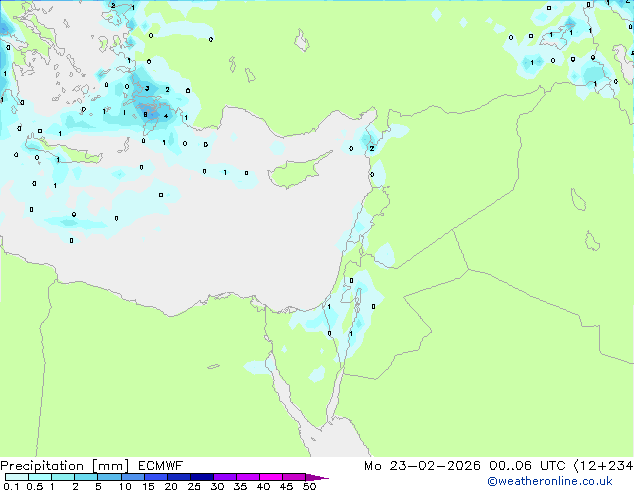Click the legend label '0.1'

coord(11,486)
